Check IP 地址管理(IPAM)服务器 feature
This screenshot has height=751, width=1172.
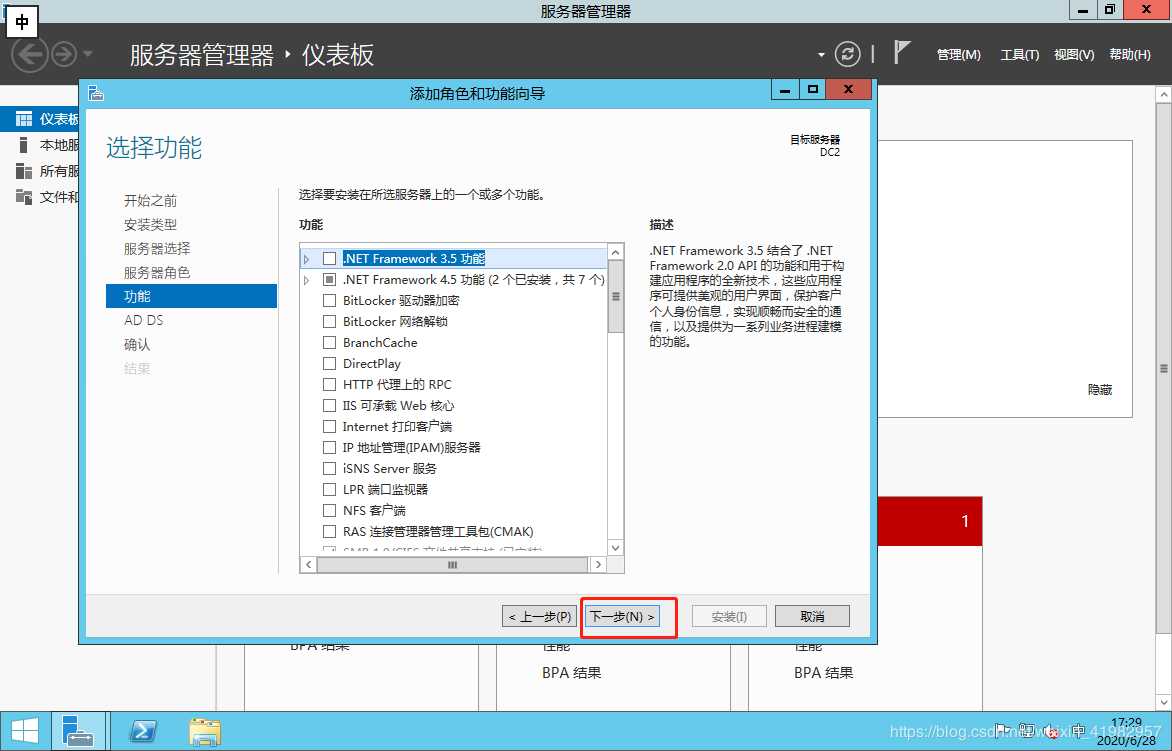[x=330, y=448]
